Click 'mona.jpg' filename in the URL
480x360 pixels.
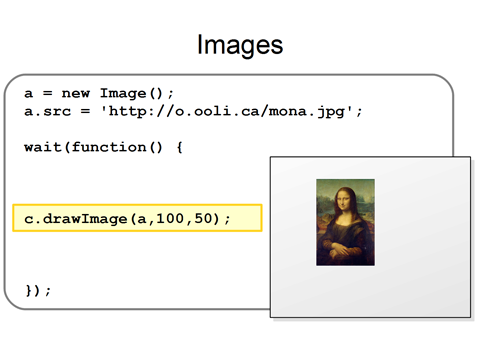307,111
